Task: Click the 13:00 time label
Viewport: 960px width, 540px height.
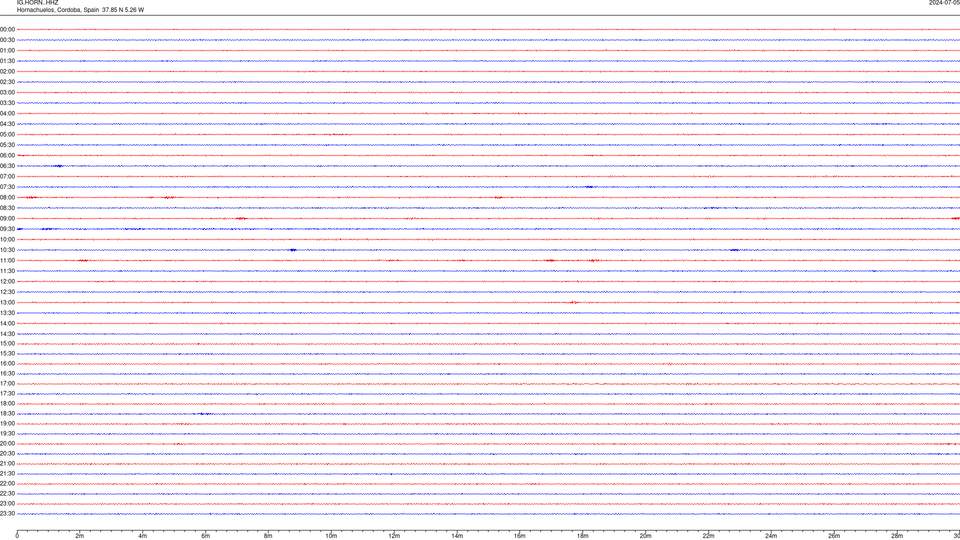Action: tap(7, 302)
